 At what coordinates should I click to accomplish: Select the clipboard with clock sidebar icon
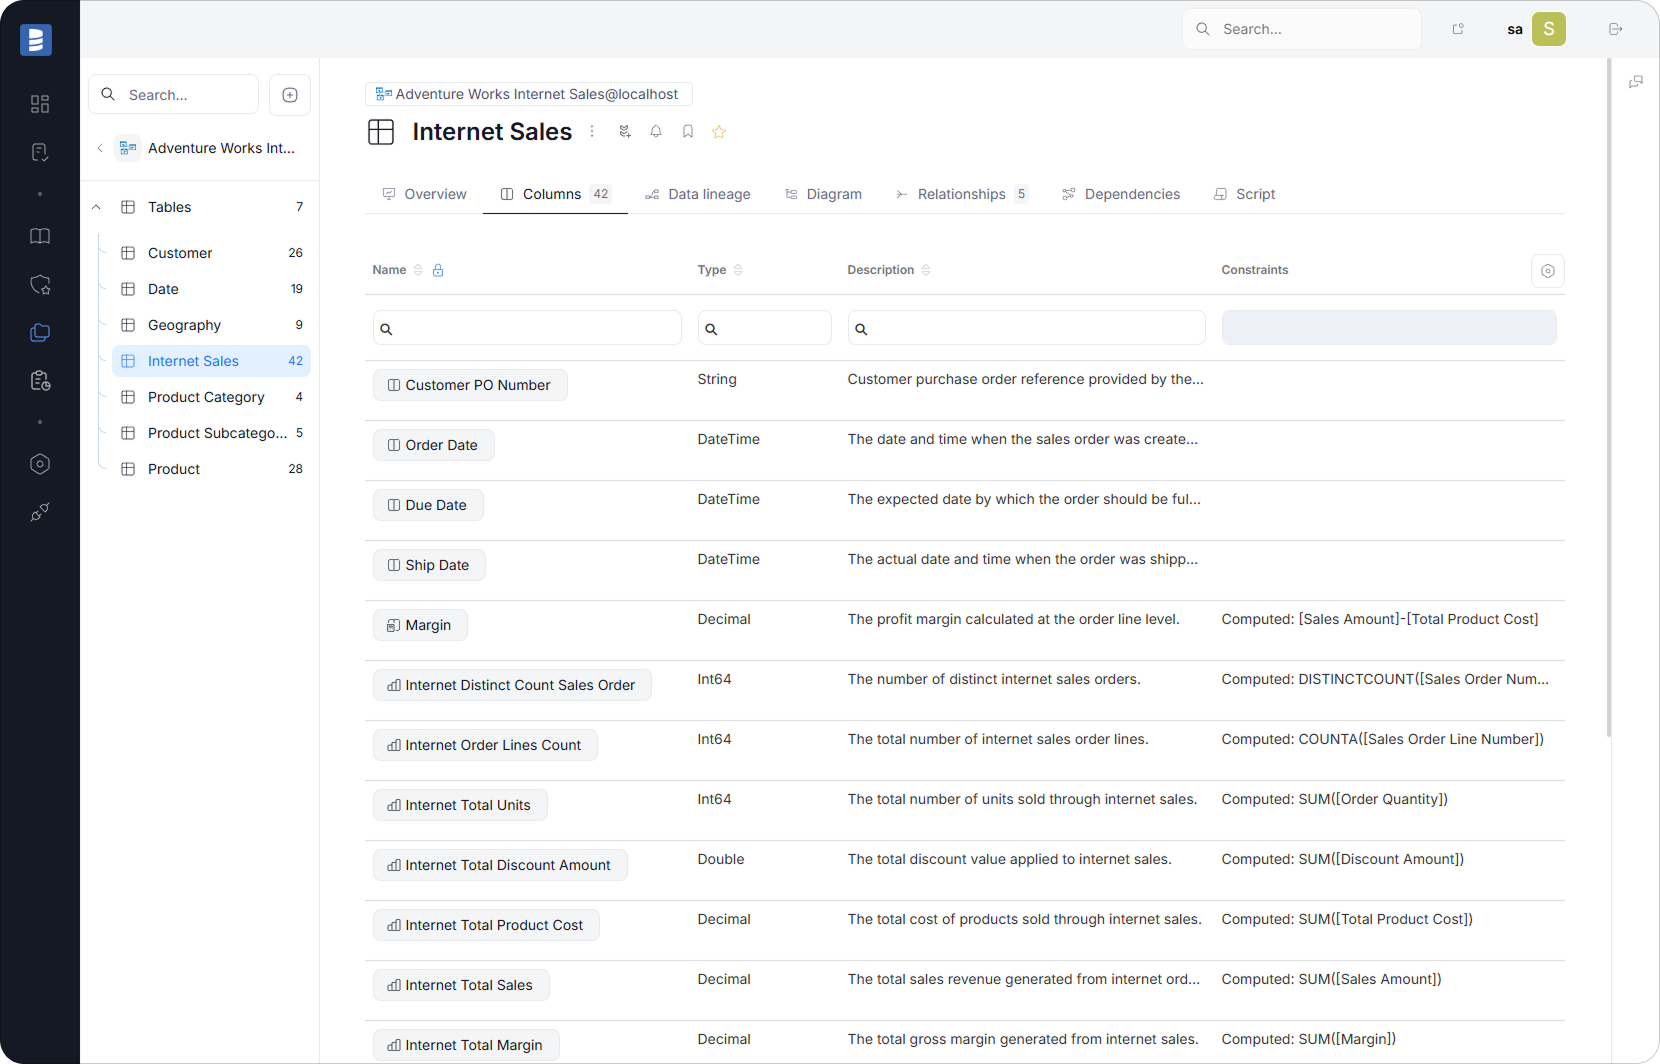[40, 381]
